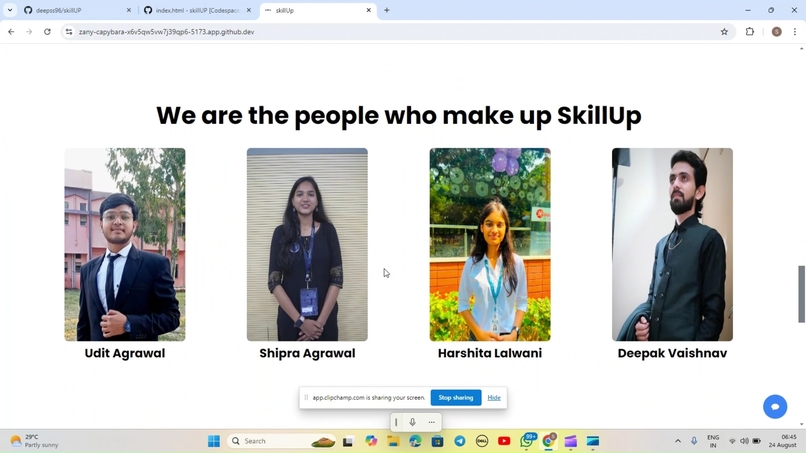Click the Stop sharing button
Viewport: 806px width, 453px height.
click(x=456, y=397)
